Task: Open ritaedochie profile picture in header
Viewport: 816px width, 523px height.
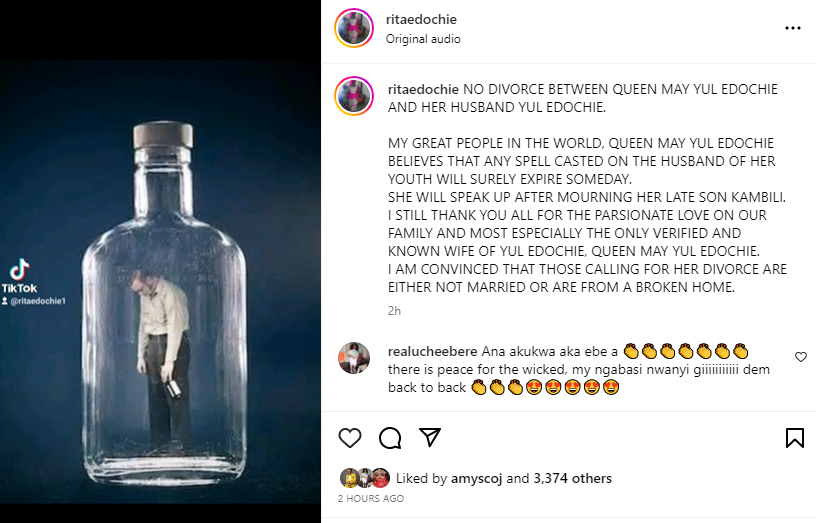Action: [356, 28]
